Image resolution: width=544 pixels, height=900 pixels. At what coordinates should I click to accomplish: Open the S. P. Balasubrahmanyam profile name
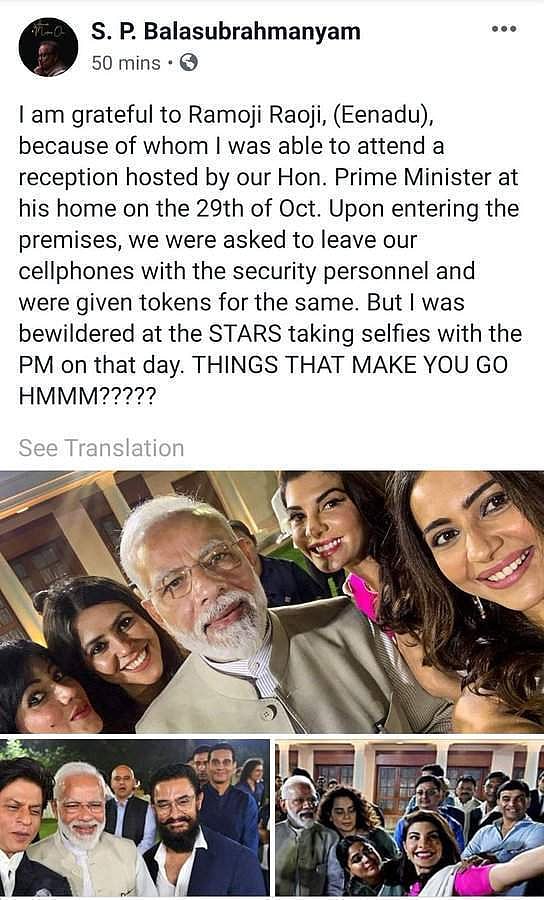(x=226, y=32)
